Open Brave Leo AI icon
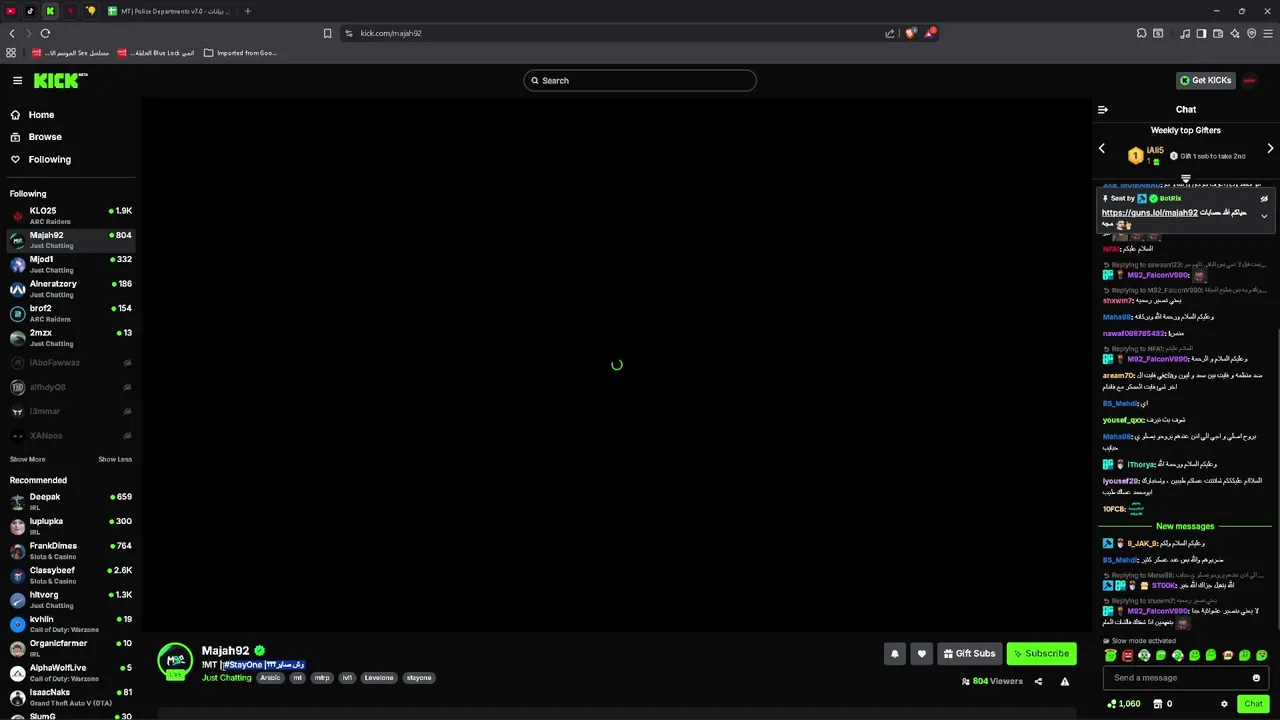Viewport: 1280px width, 720px height. click(1235, 33)
